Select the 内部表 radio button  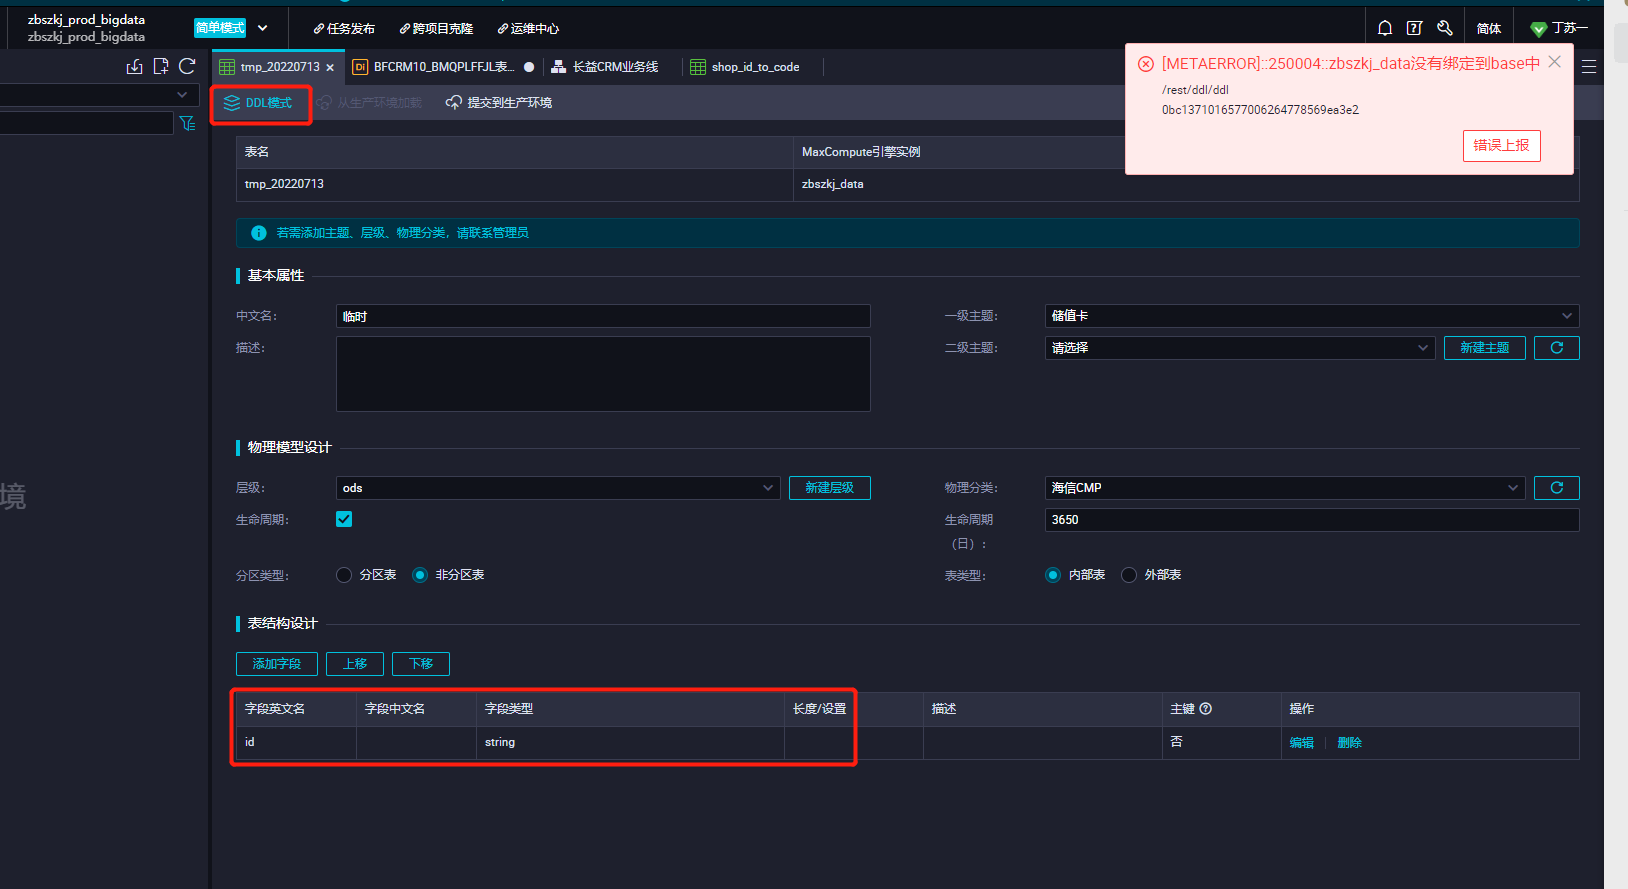1053,575
